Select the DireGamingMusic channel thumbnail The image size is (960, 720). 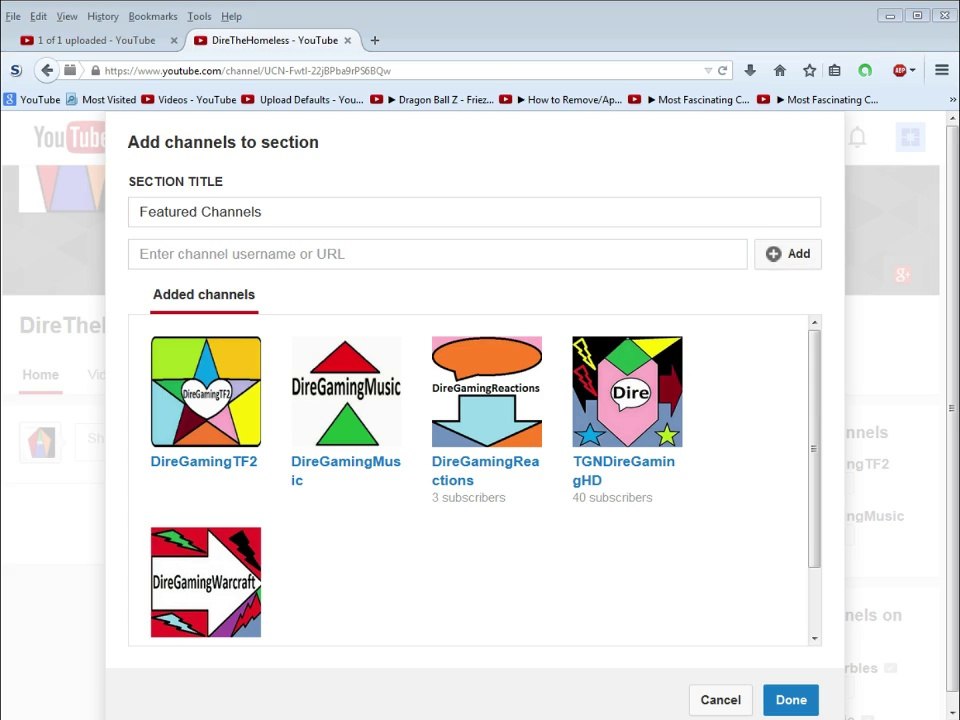[x=347, y=391]
